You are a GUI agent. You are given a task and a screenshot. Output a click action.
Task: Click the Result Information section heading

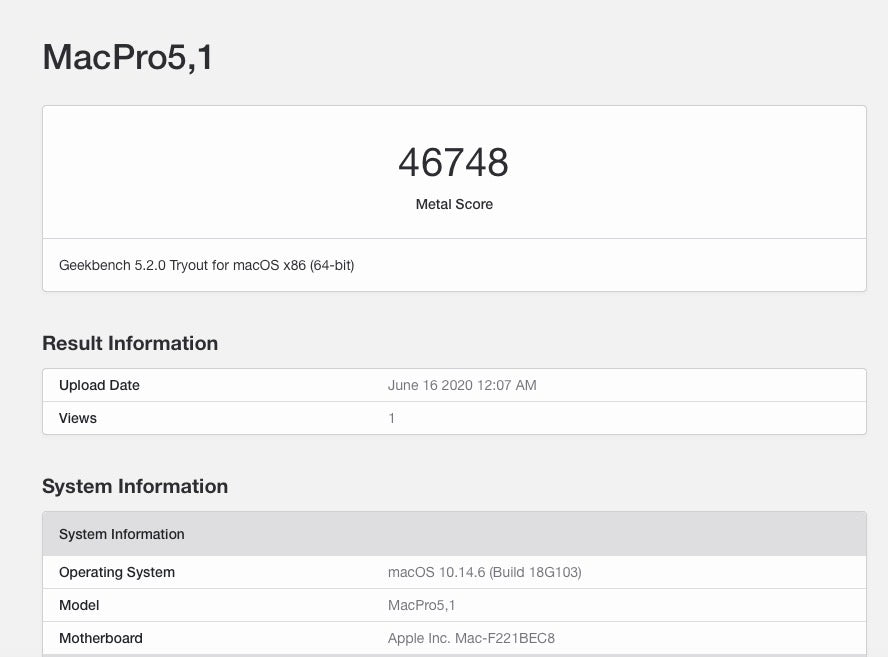[130, 343]
